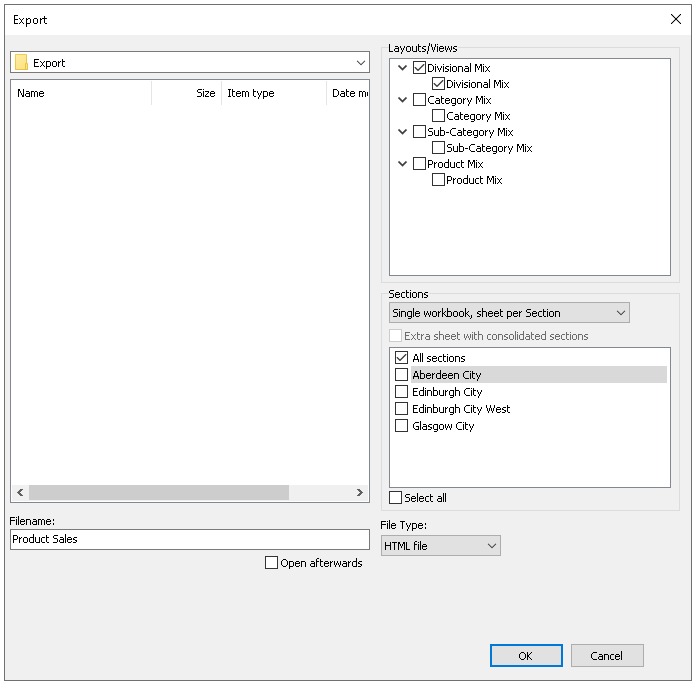Screen dimensions: 700x687
Task: Check the child Sub-Category Mix view
Action: click(438, 148)
